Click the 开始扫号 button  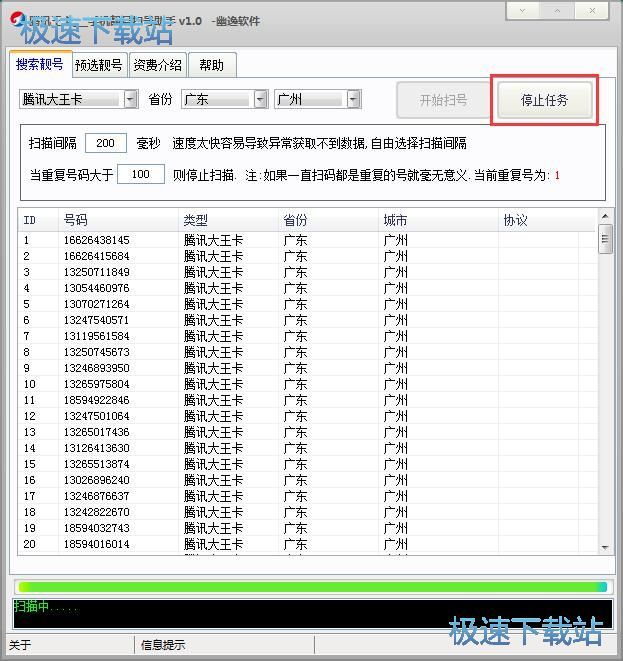pos(443,100)
